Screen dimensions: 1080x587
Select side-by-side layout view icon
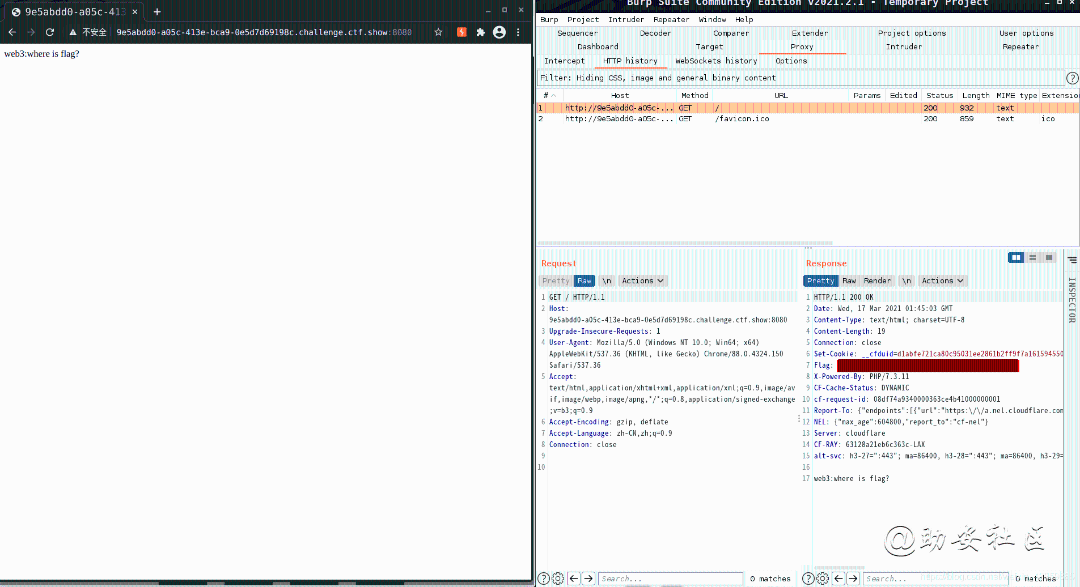1016,257
